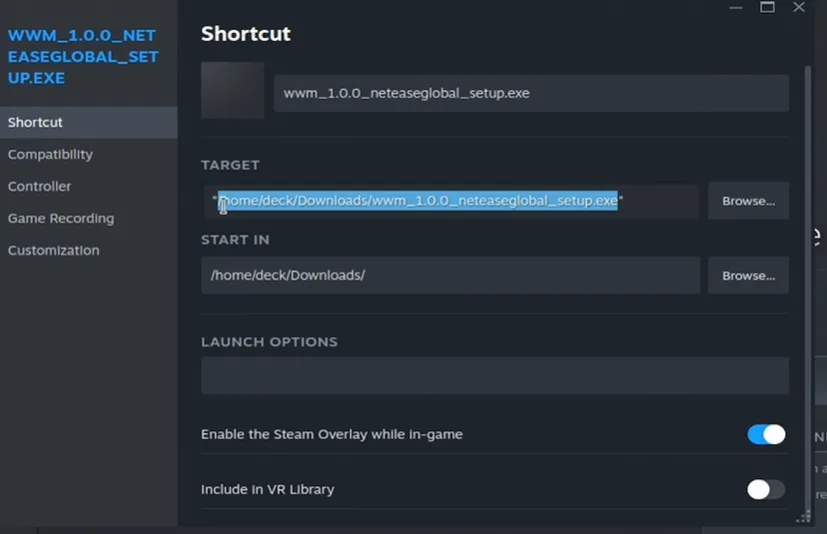The width and height of the screenshot is (827, 534).
Task: Click the window resize grip in the corner
Action: pyautogui.click(x=802, y=516)
